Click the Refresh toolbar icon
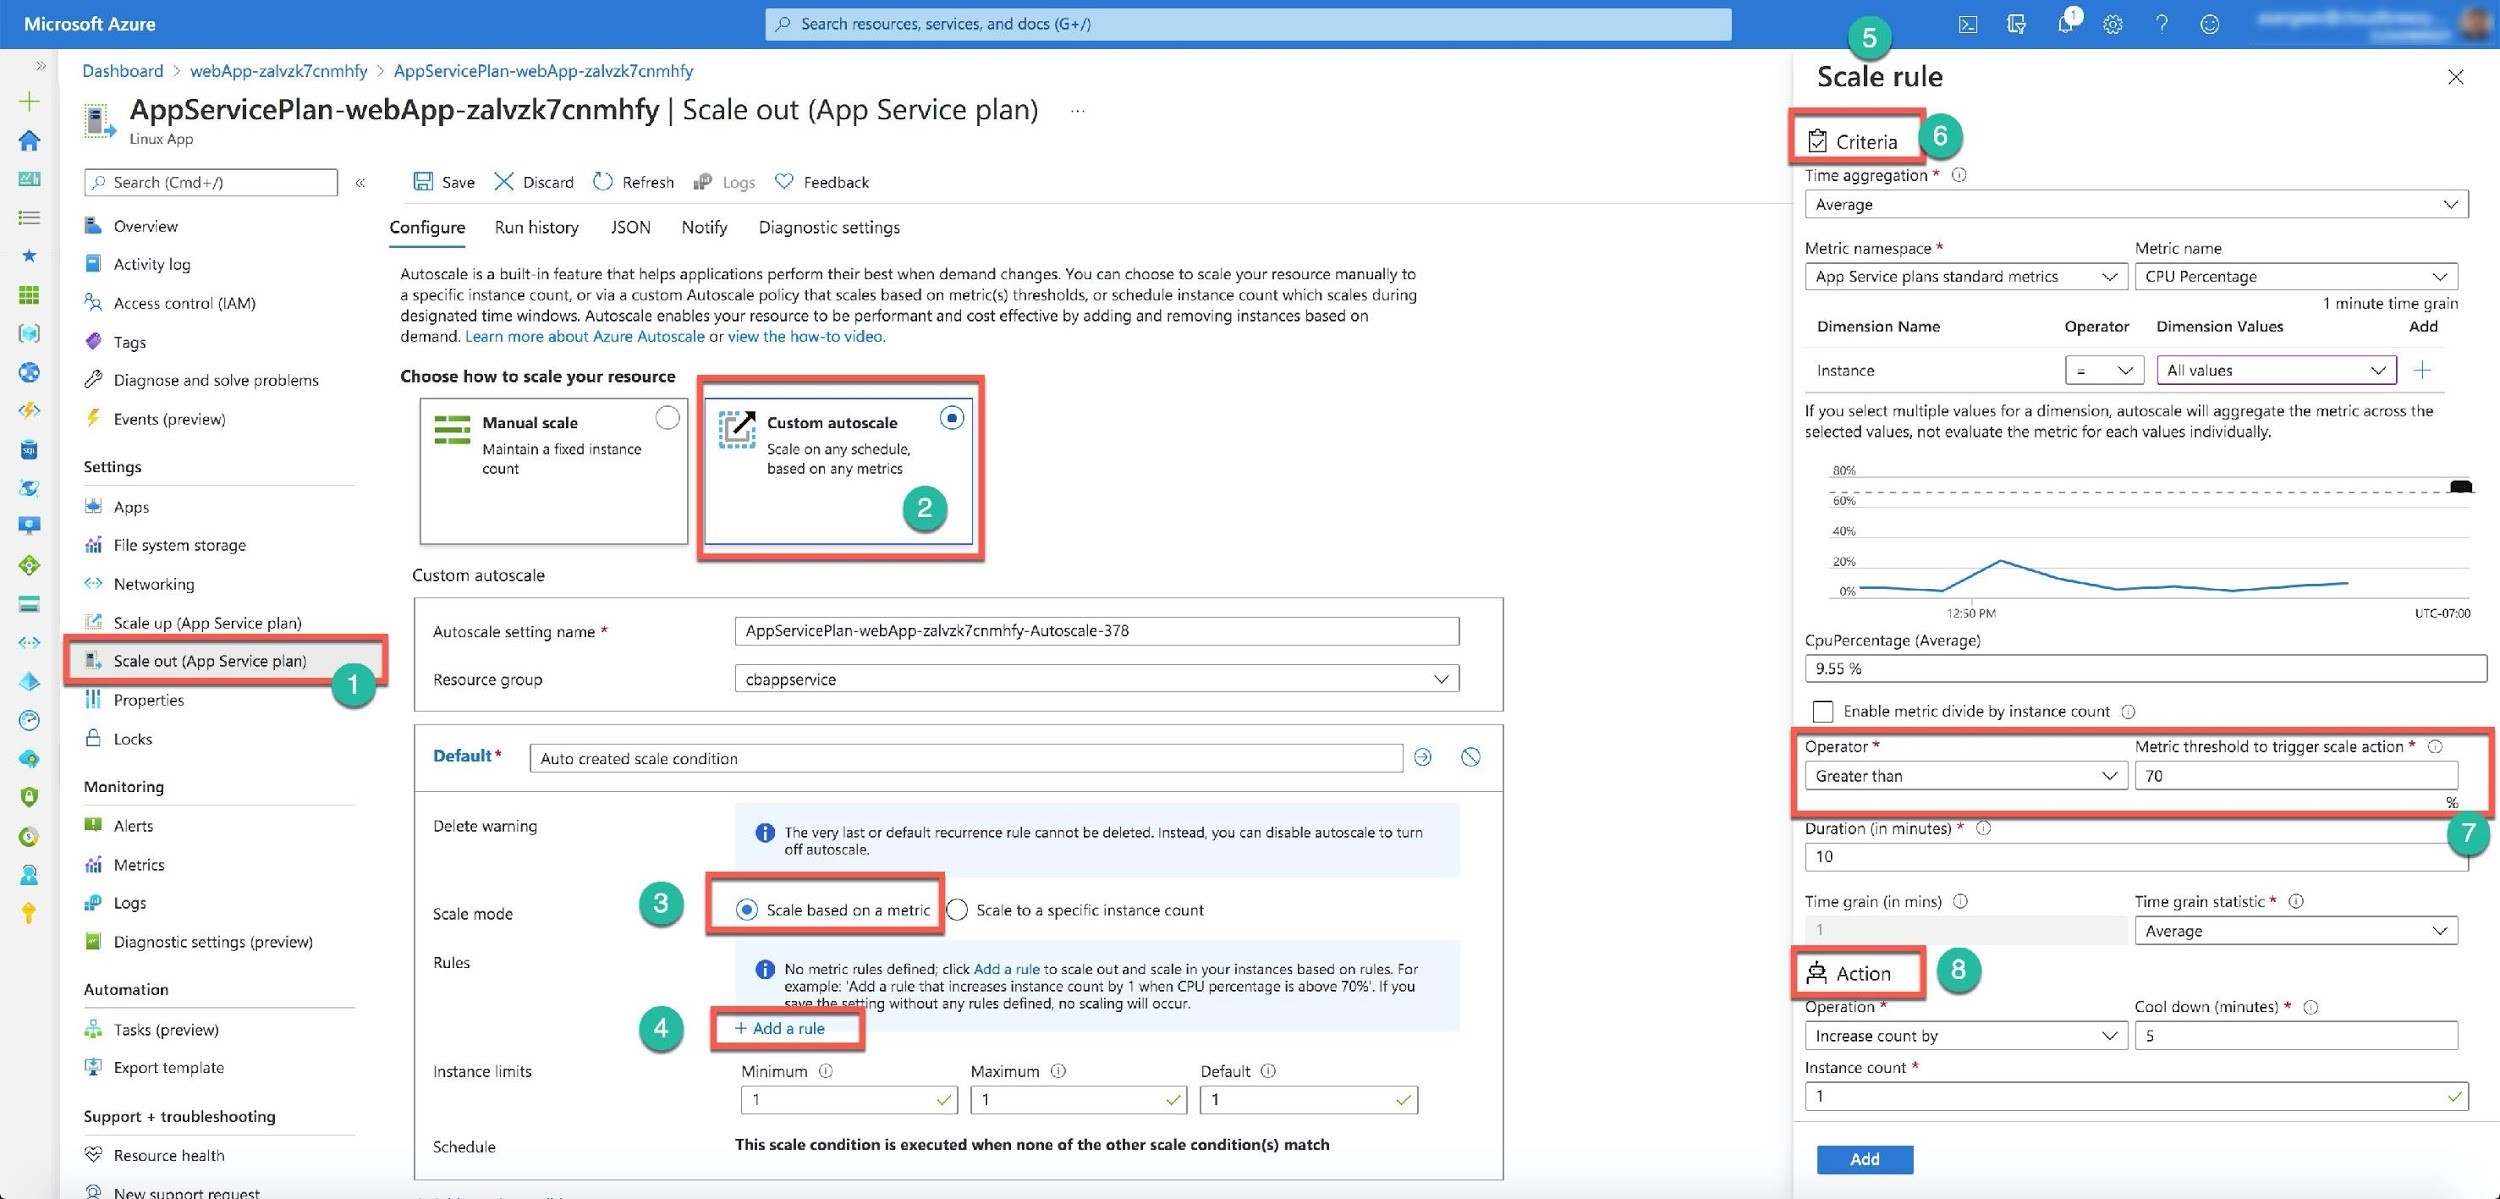The image size is (2500, 1199). [603, 181]
